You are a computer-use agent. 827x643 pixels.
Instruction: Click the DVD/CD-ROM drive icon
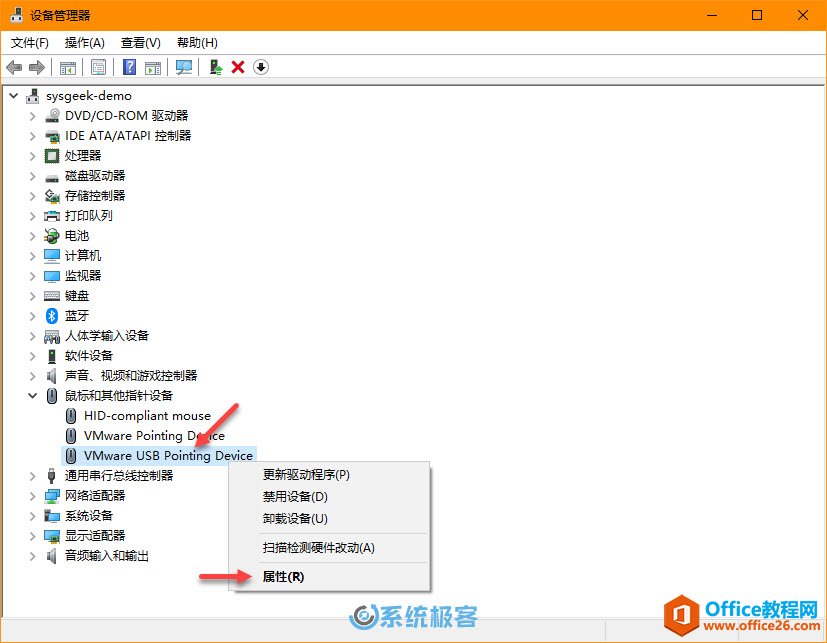point(52,116)
